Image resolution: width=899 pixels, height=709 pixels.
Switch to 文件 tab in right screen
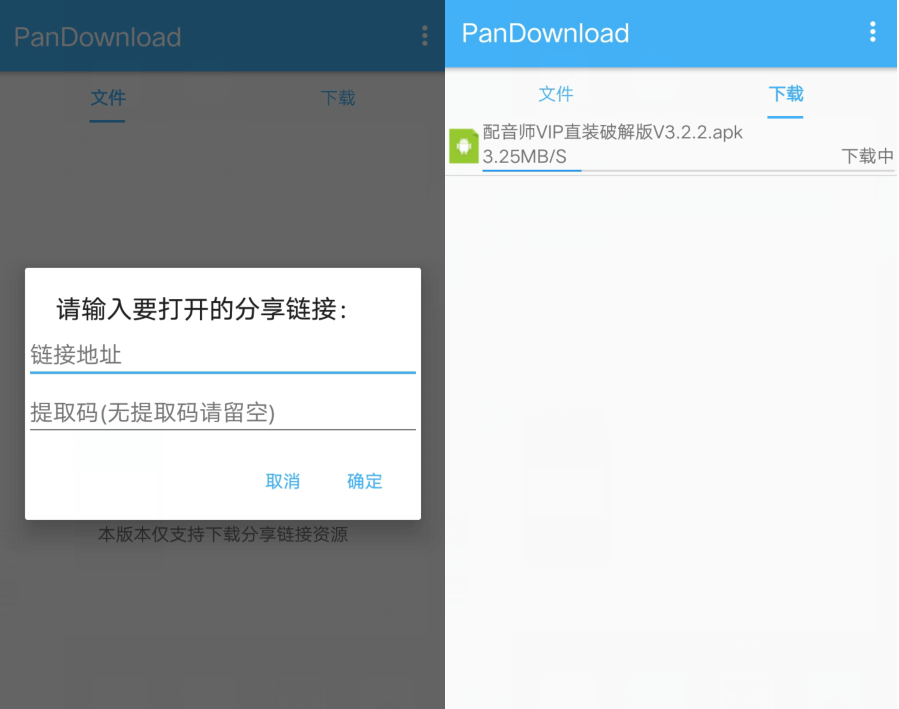coord(556,93)
